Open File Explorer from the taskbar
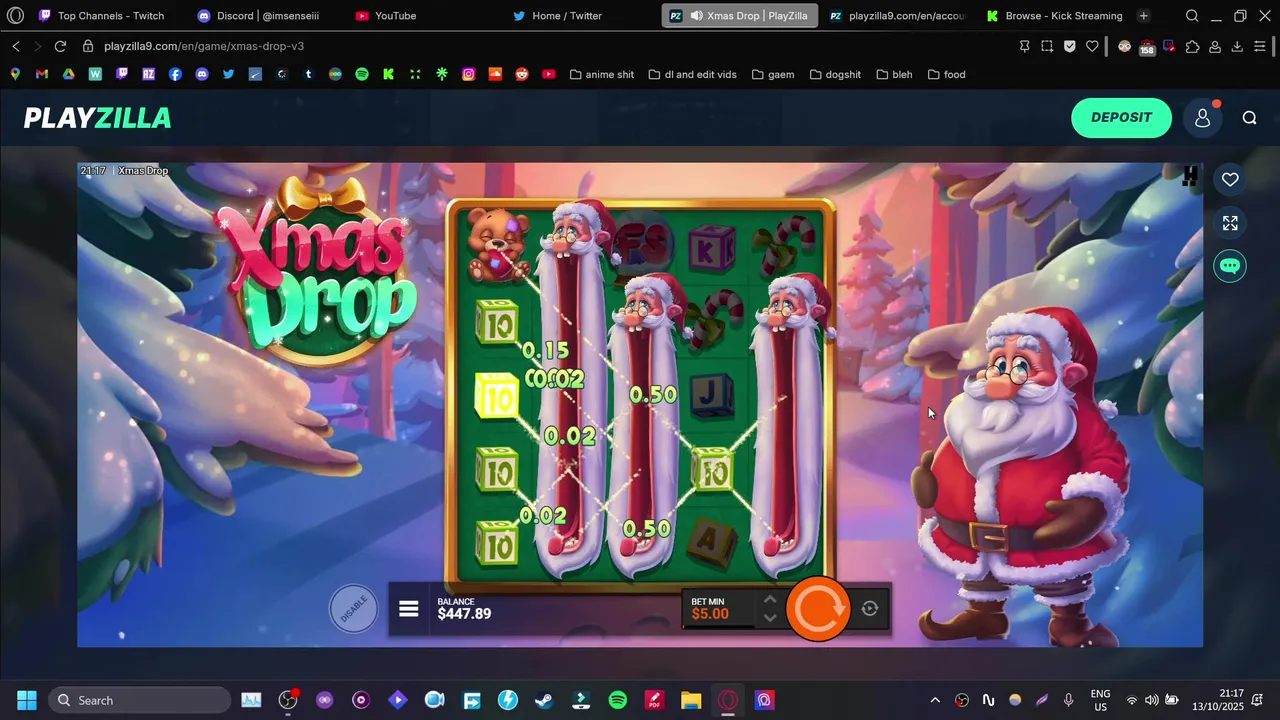Viewport: 1280px width, 720px height. 691,700
